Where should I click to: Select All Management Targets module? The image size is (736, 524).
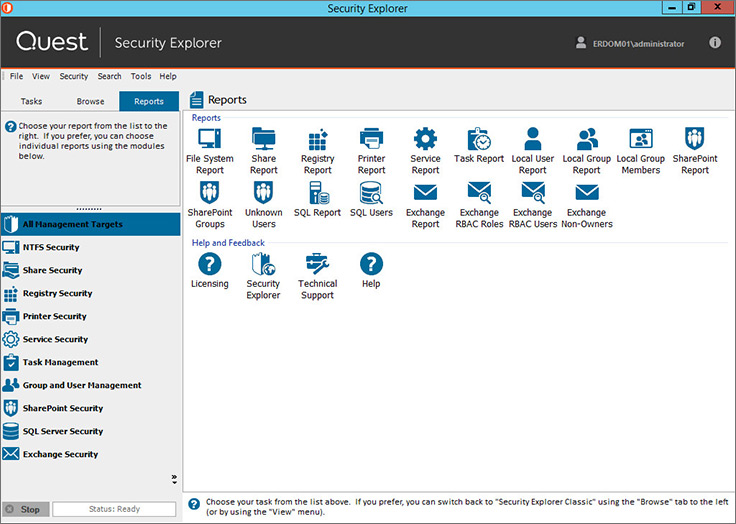pos(90,224)
